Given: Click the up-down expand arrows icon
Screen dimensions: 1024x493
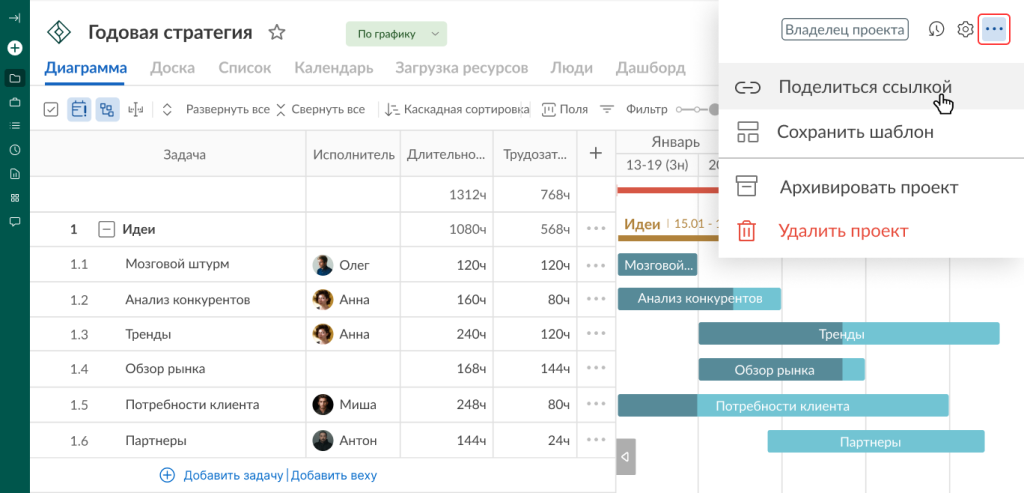Looking at the screenshot, I should click(167, 109).
